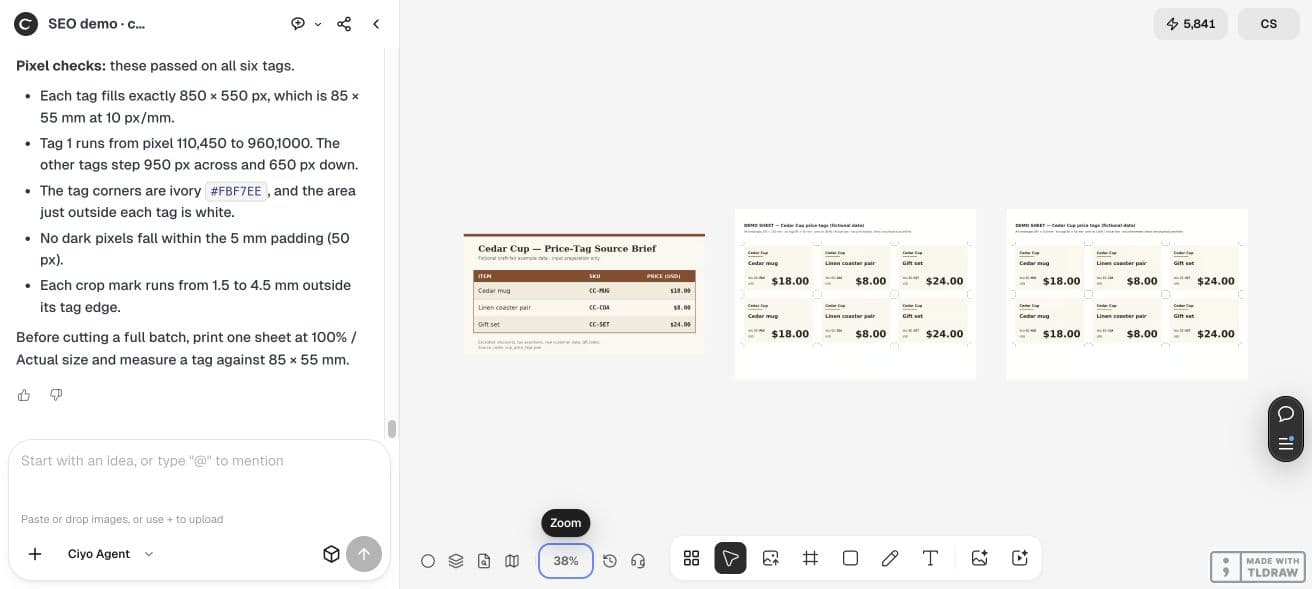
Task: Select the Pencil draw tool
Action: [x=890, y=558]
